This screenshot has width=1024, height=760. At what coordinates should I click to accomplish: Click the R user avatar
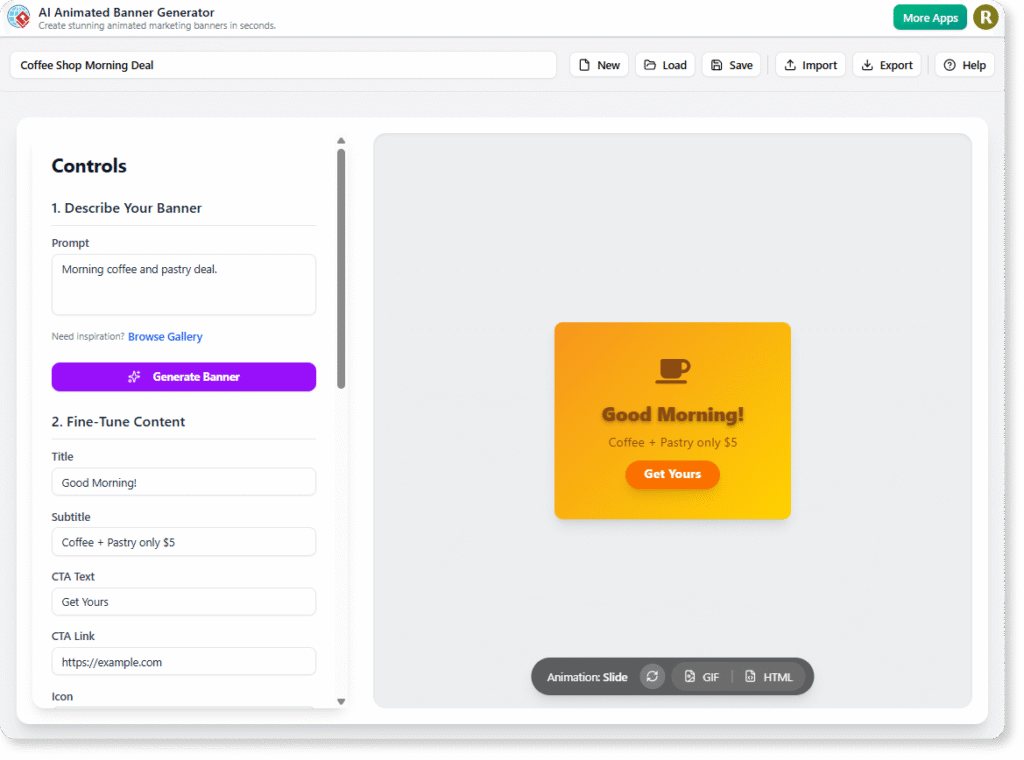pos(985,17)
